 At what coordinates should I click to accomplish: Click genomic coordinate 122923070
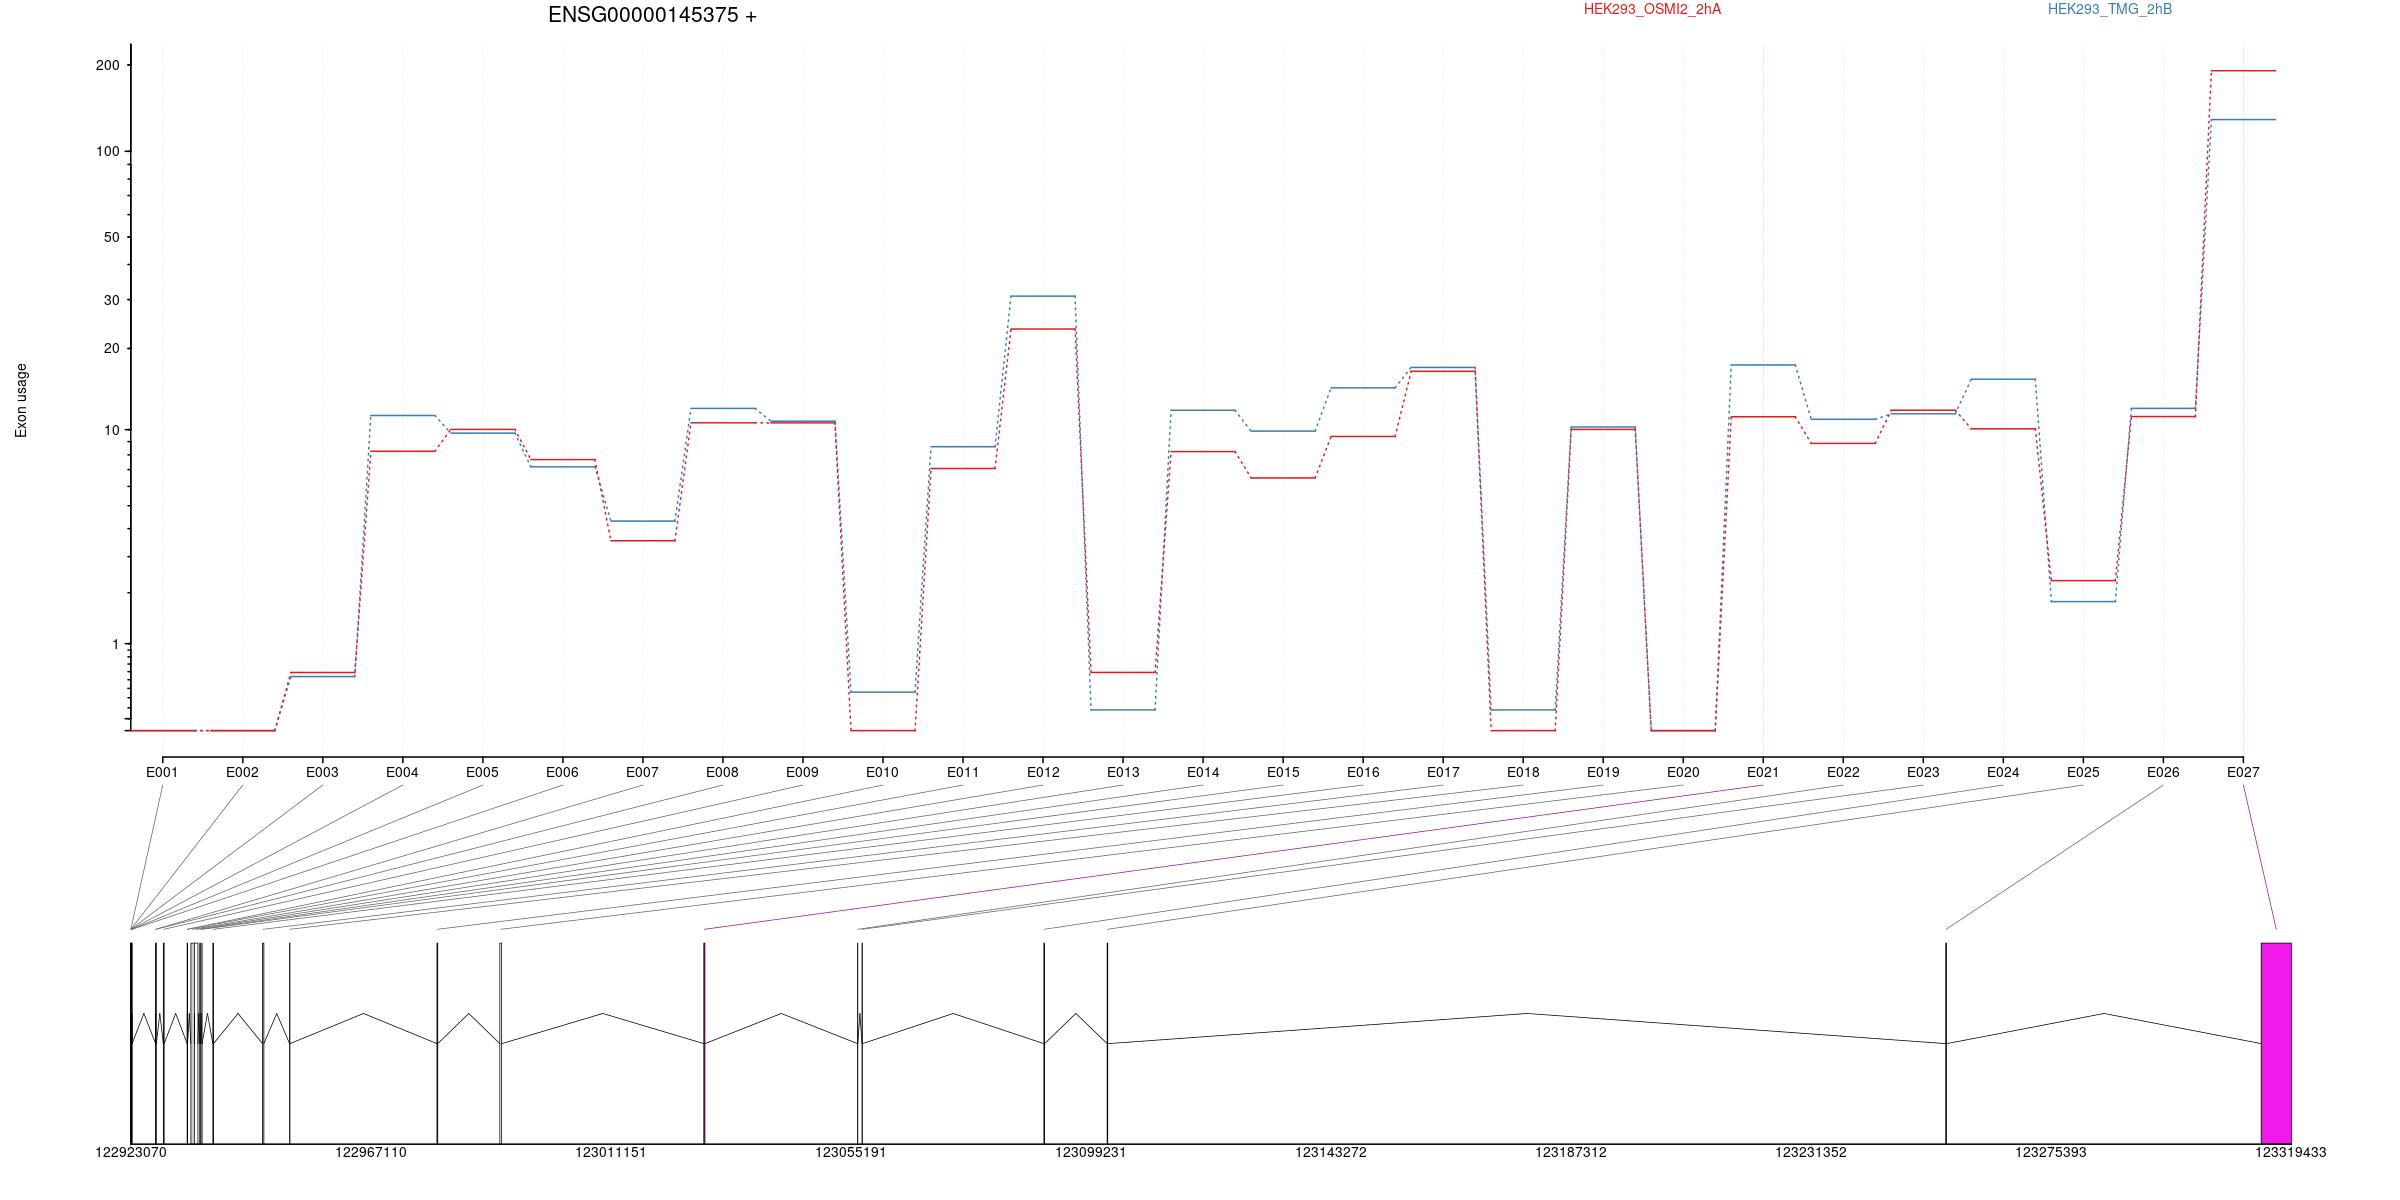pos(131,1152)
